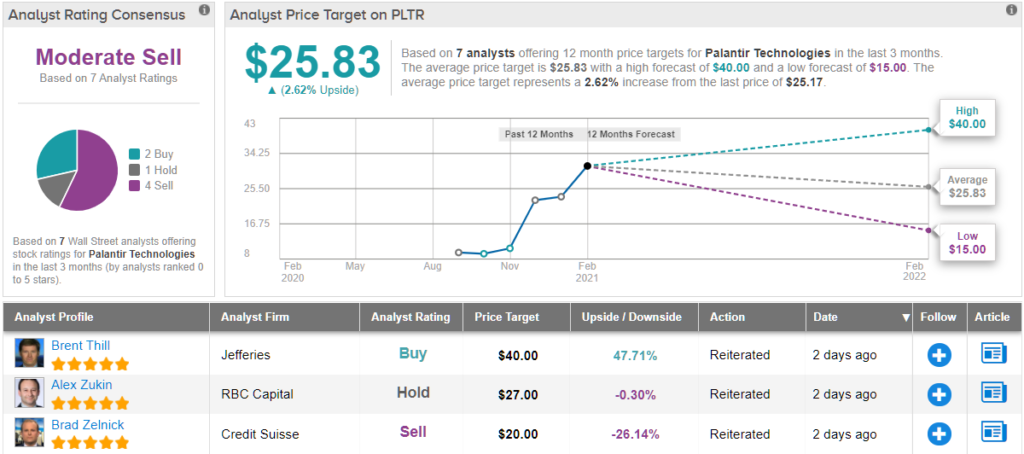Sort table by Date column arrow
1024x454 pixels.
pos(906,317)
